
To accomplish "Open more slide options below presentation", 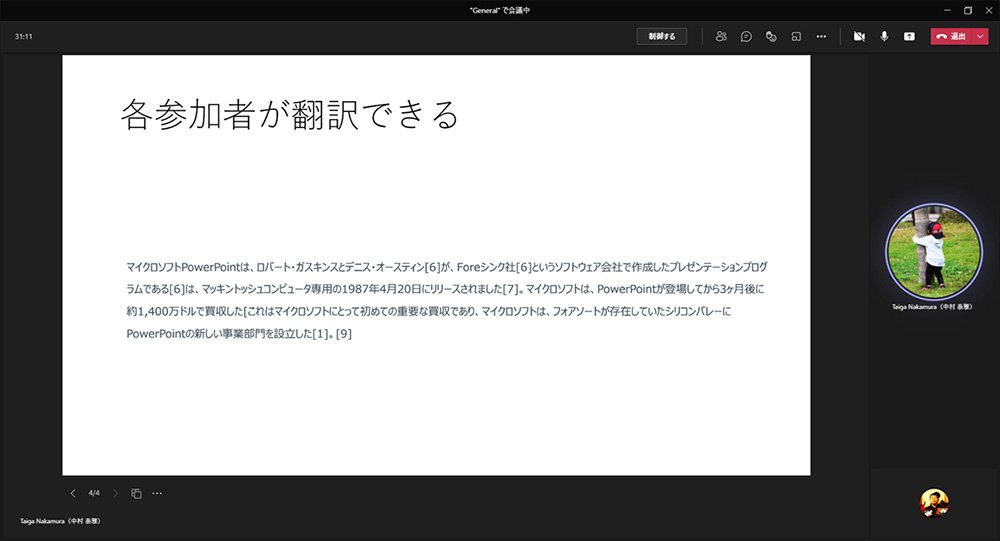I will (157, 493).
